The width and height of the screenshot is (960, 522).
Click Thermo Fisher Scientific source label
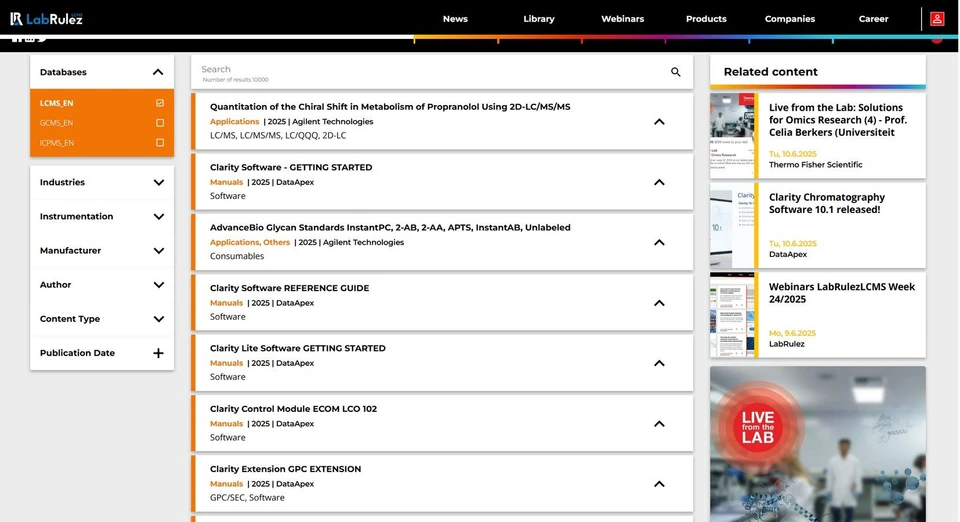click(816, 165)
